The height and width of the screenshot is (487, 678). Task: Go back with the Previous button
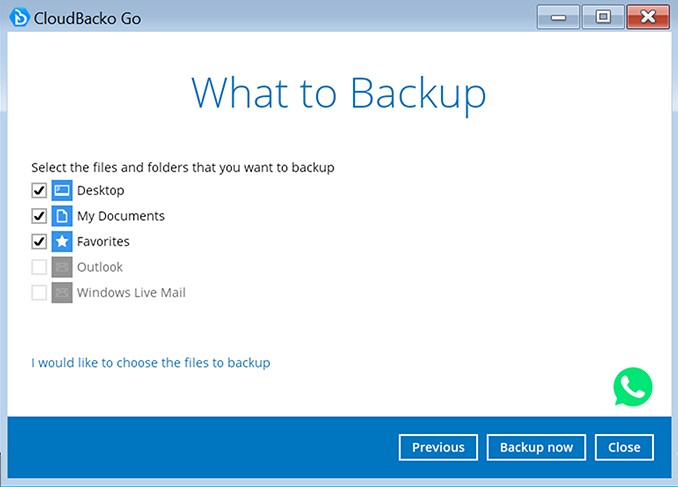pyautogui.click(x=438, y=447)
